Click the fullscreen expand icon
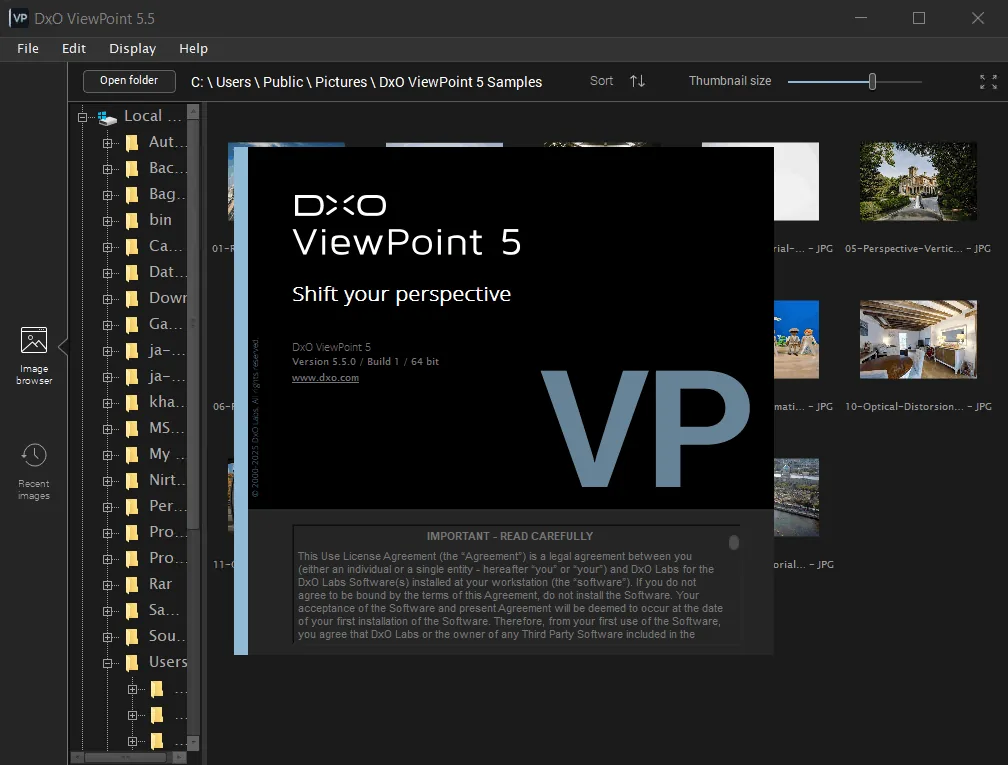Image resolution: width=1008 pixels, height=765 pixels. pos(988,82)
